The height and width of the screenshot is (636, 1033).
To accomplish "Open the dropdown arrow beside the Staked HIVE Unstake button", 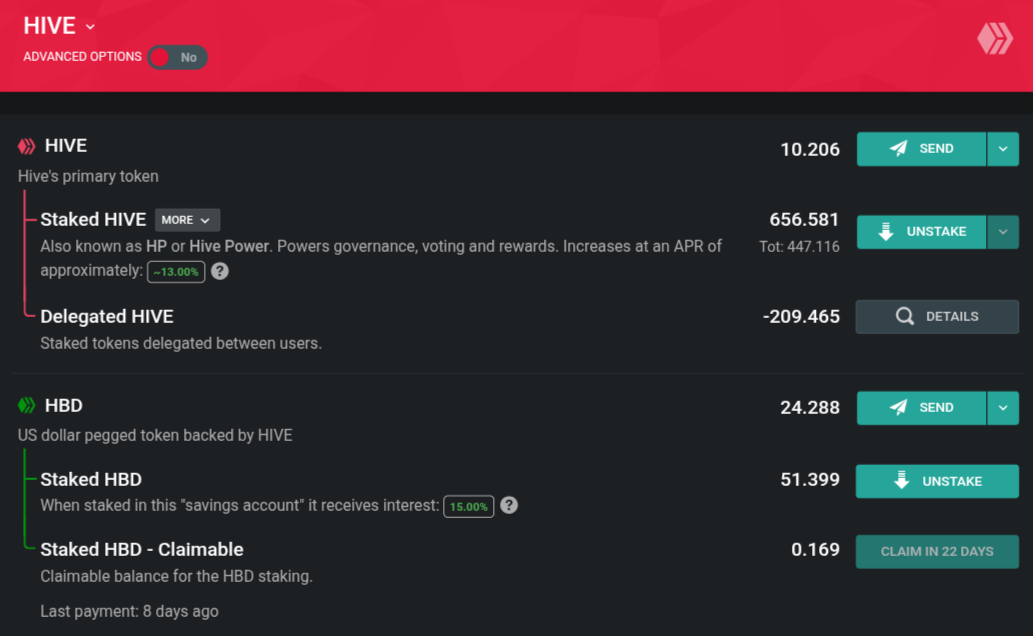I will tap(1003, 232).
